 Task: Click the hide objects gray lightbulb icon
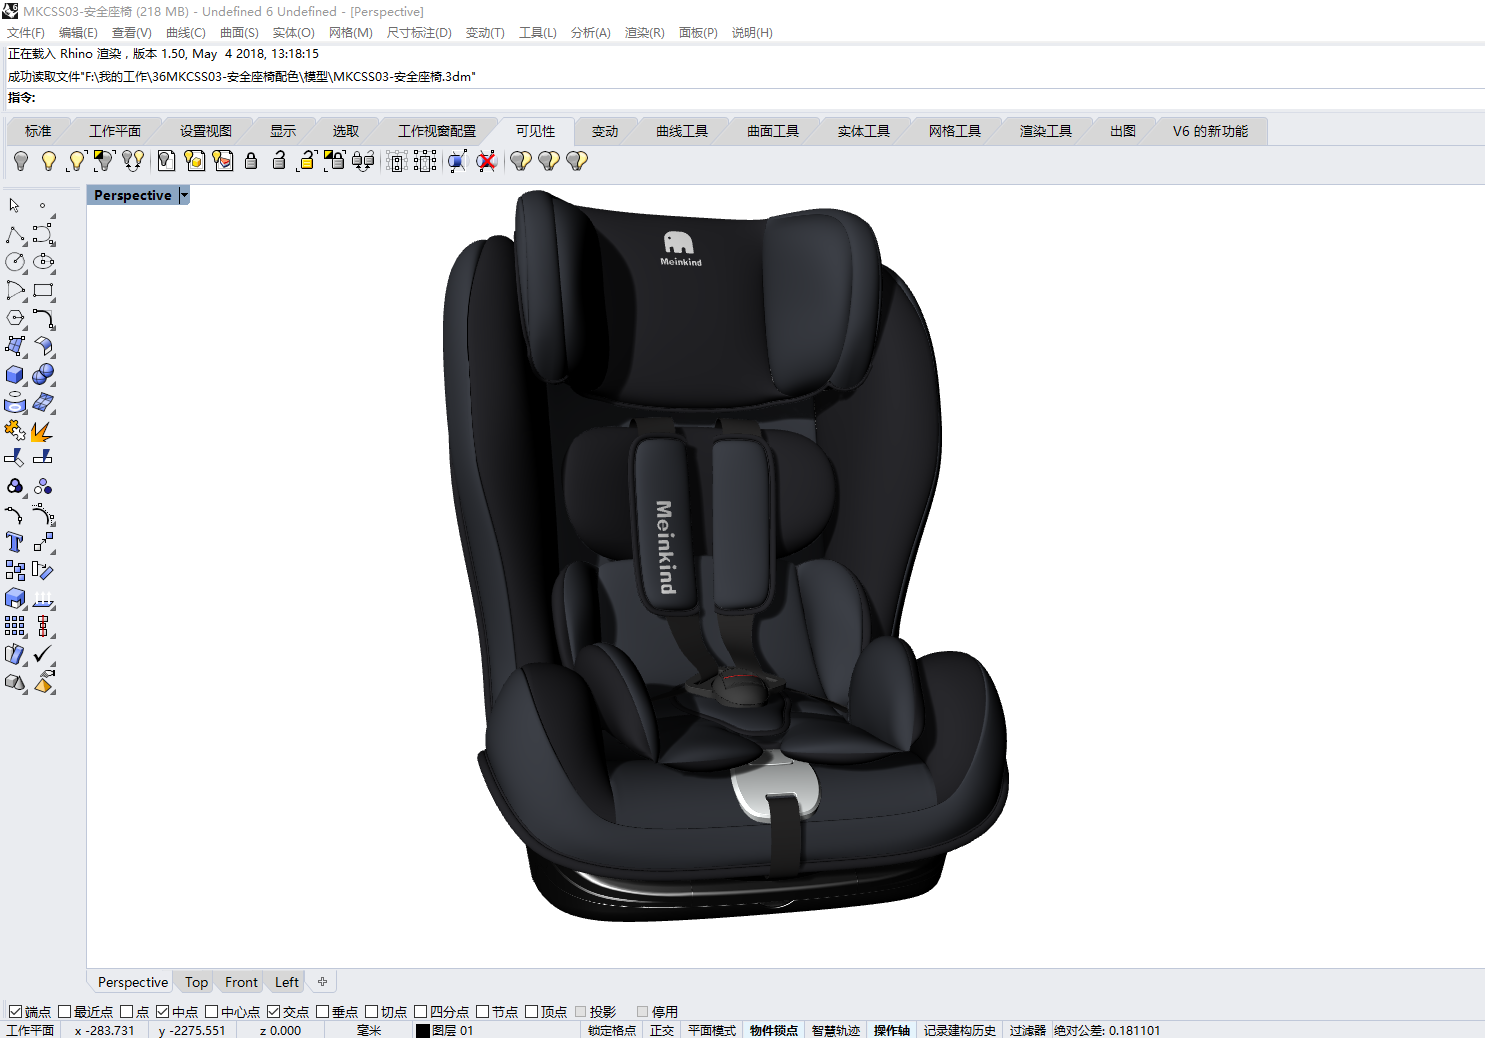click(21, 160)
